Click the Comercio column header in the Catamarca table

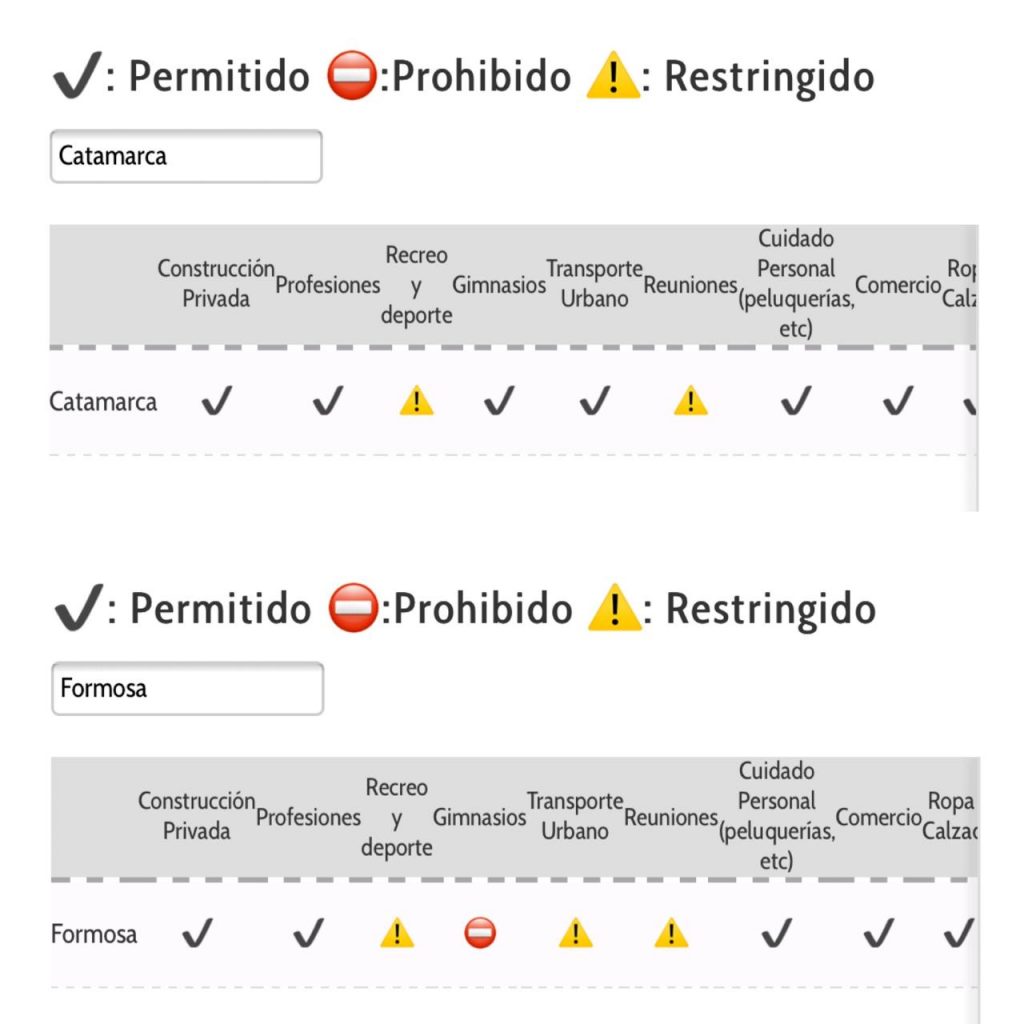pos(898,285)
